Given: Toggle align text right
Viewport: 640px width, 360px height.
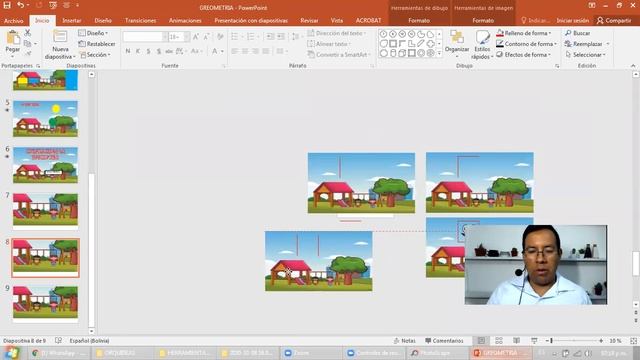Looking at the screenshot, I should [256, 51].
